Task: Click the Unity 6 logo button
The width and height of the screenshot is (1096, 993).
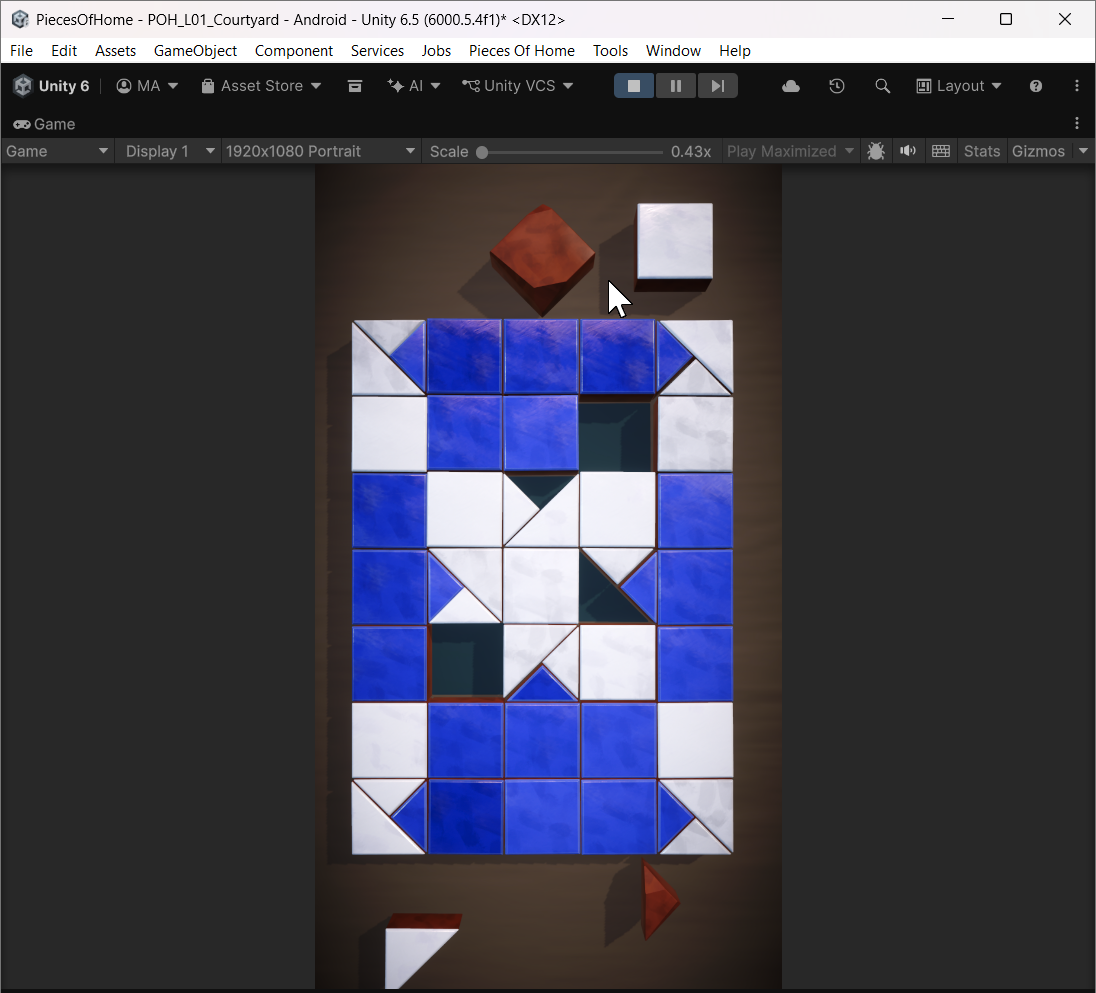Action: [52, 86]
